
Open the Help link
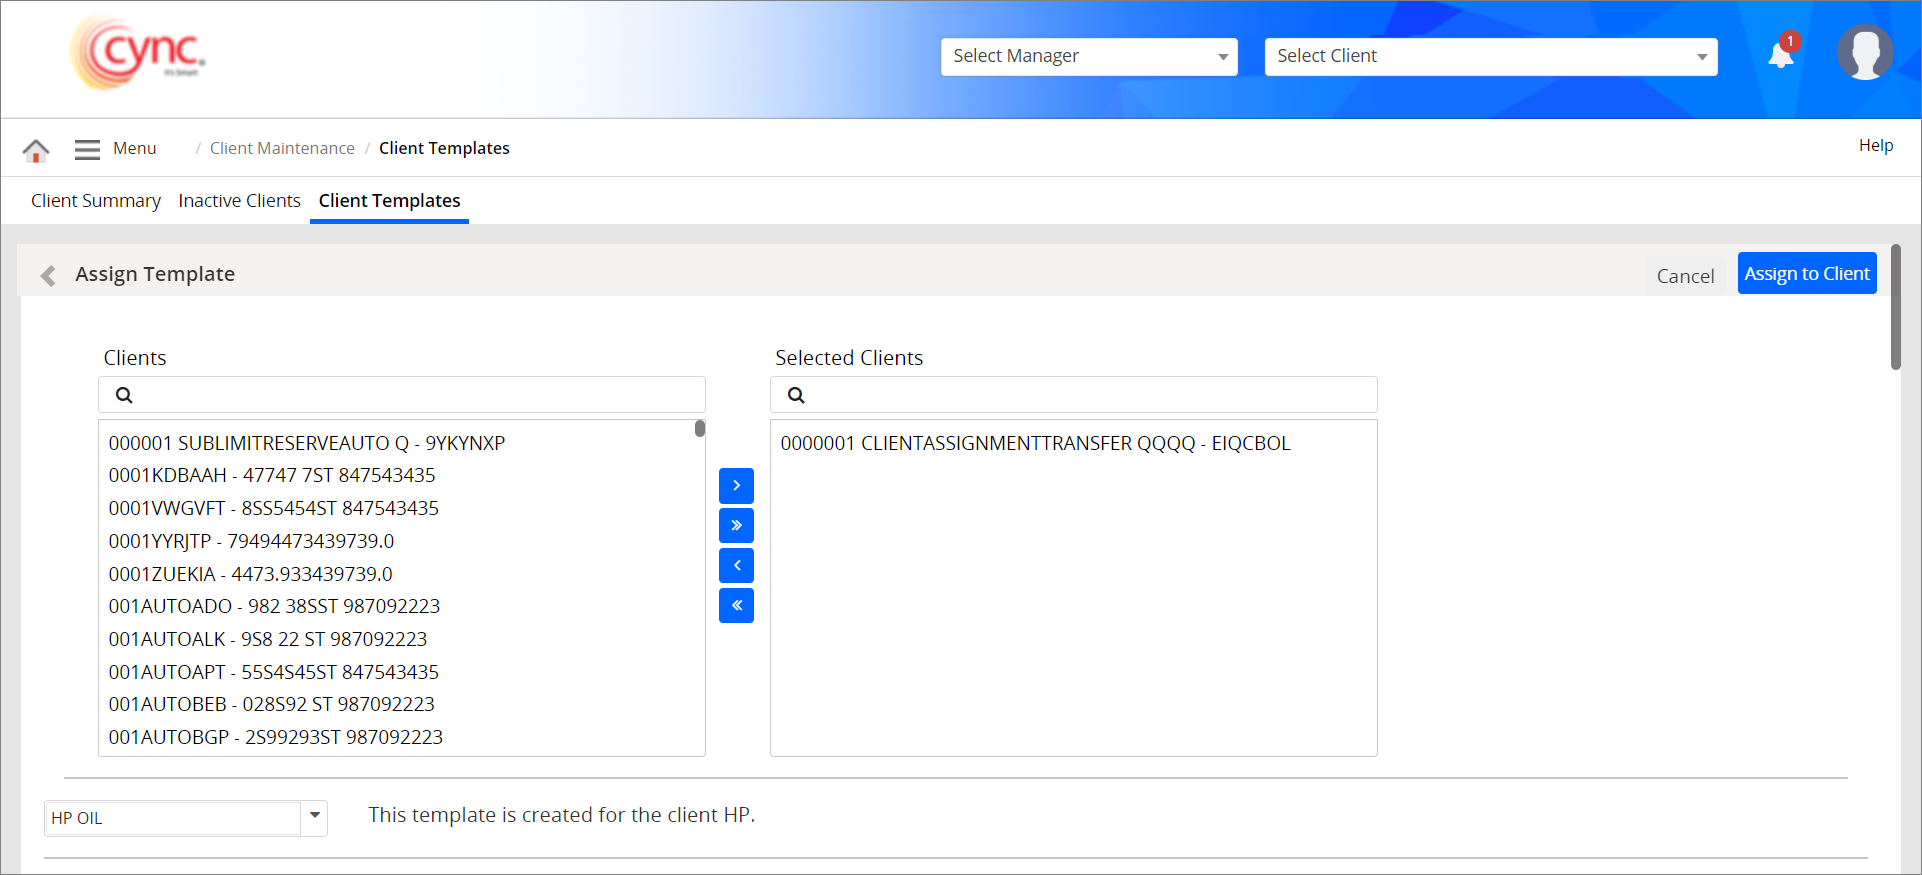[1875, 146]
